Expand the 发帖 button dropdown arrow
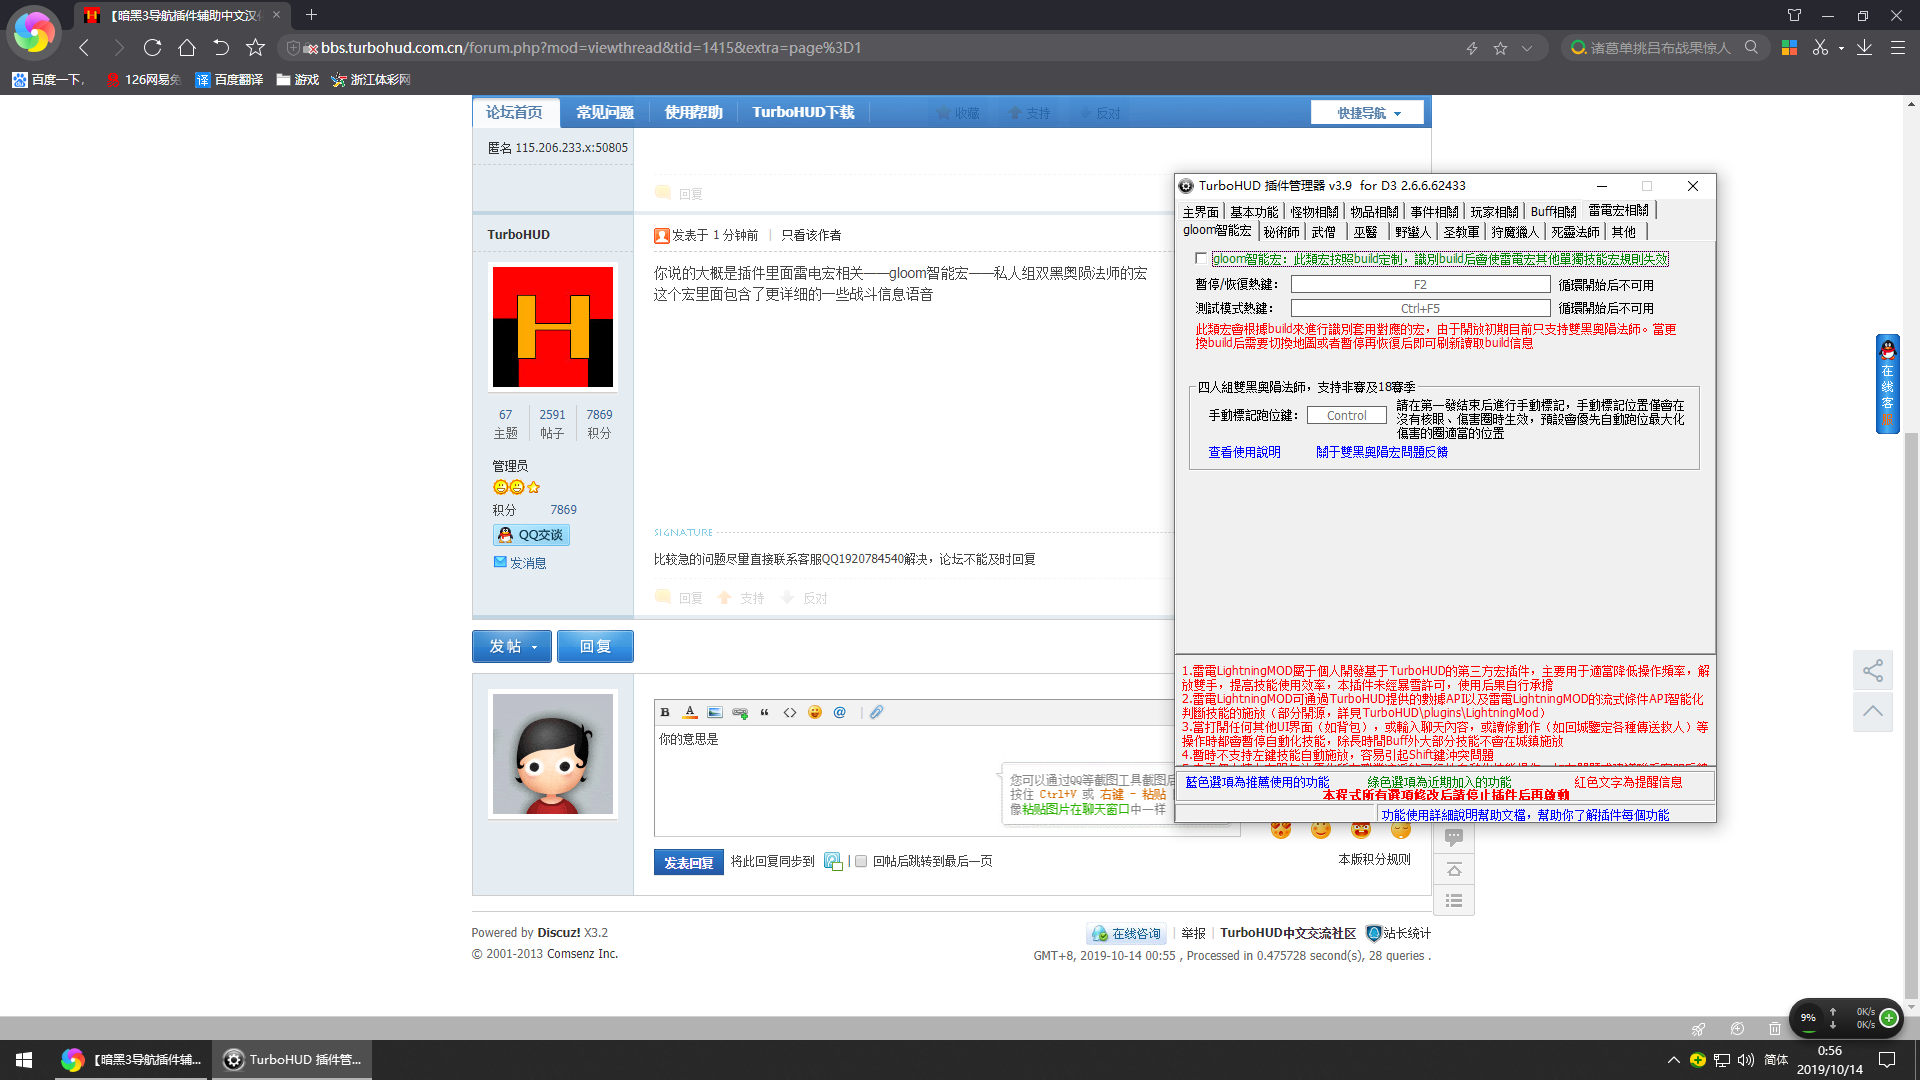This screenshot has height=1080, width=1920. click(x=535, y=647)
